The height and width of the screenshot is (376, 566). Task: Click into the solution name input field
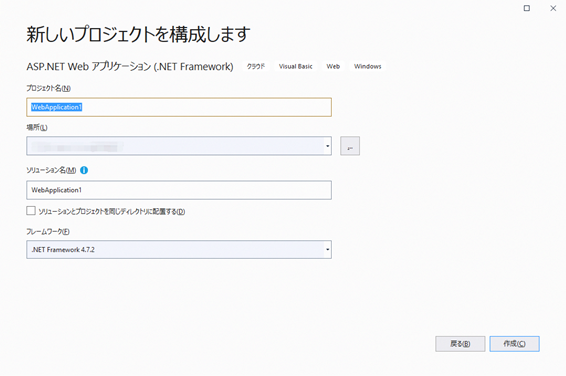tap(179, 190)
